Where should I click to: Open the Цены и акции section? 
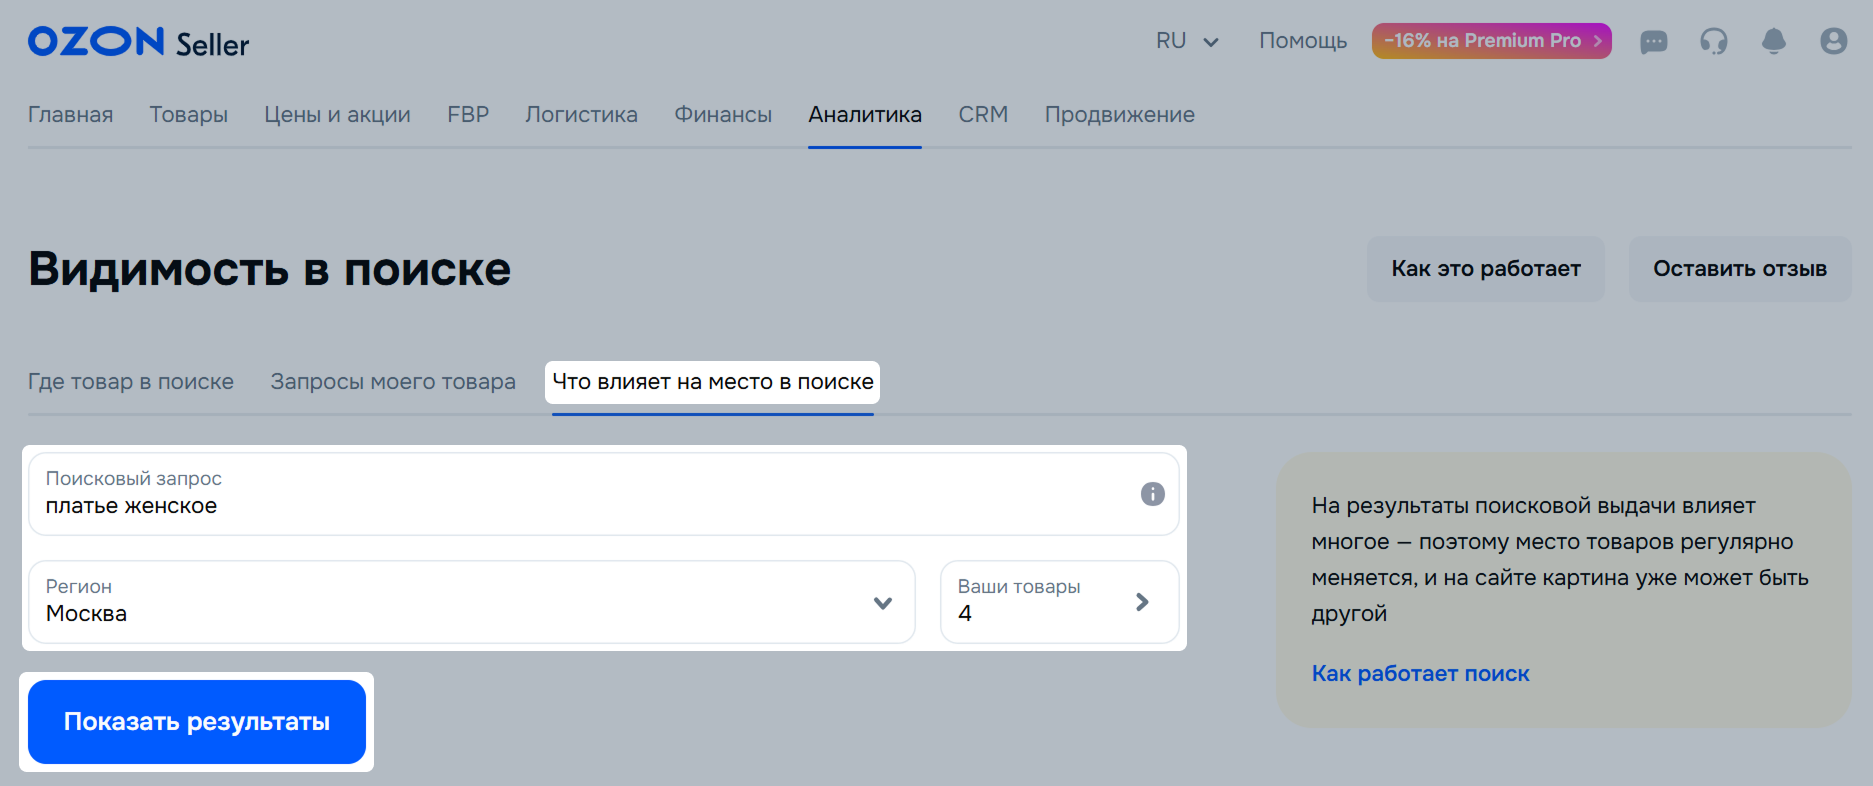(337, 115)
